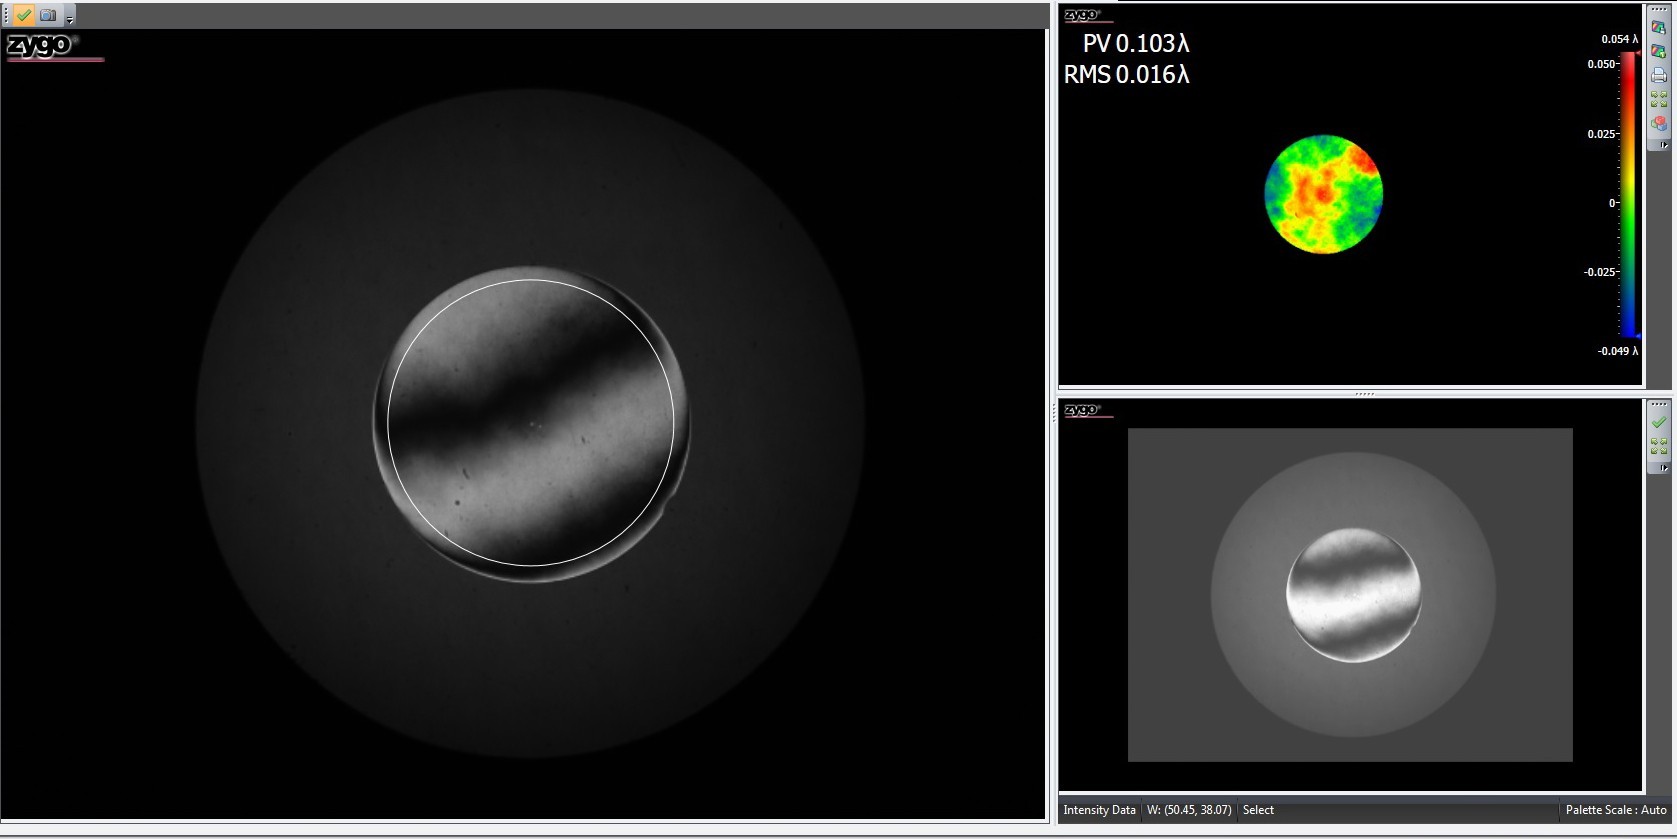1677x839 pixels.
Task: Click the Select mode label in status bar
Action: 1258,810
